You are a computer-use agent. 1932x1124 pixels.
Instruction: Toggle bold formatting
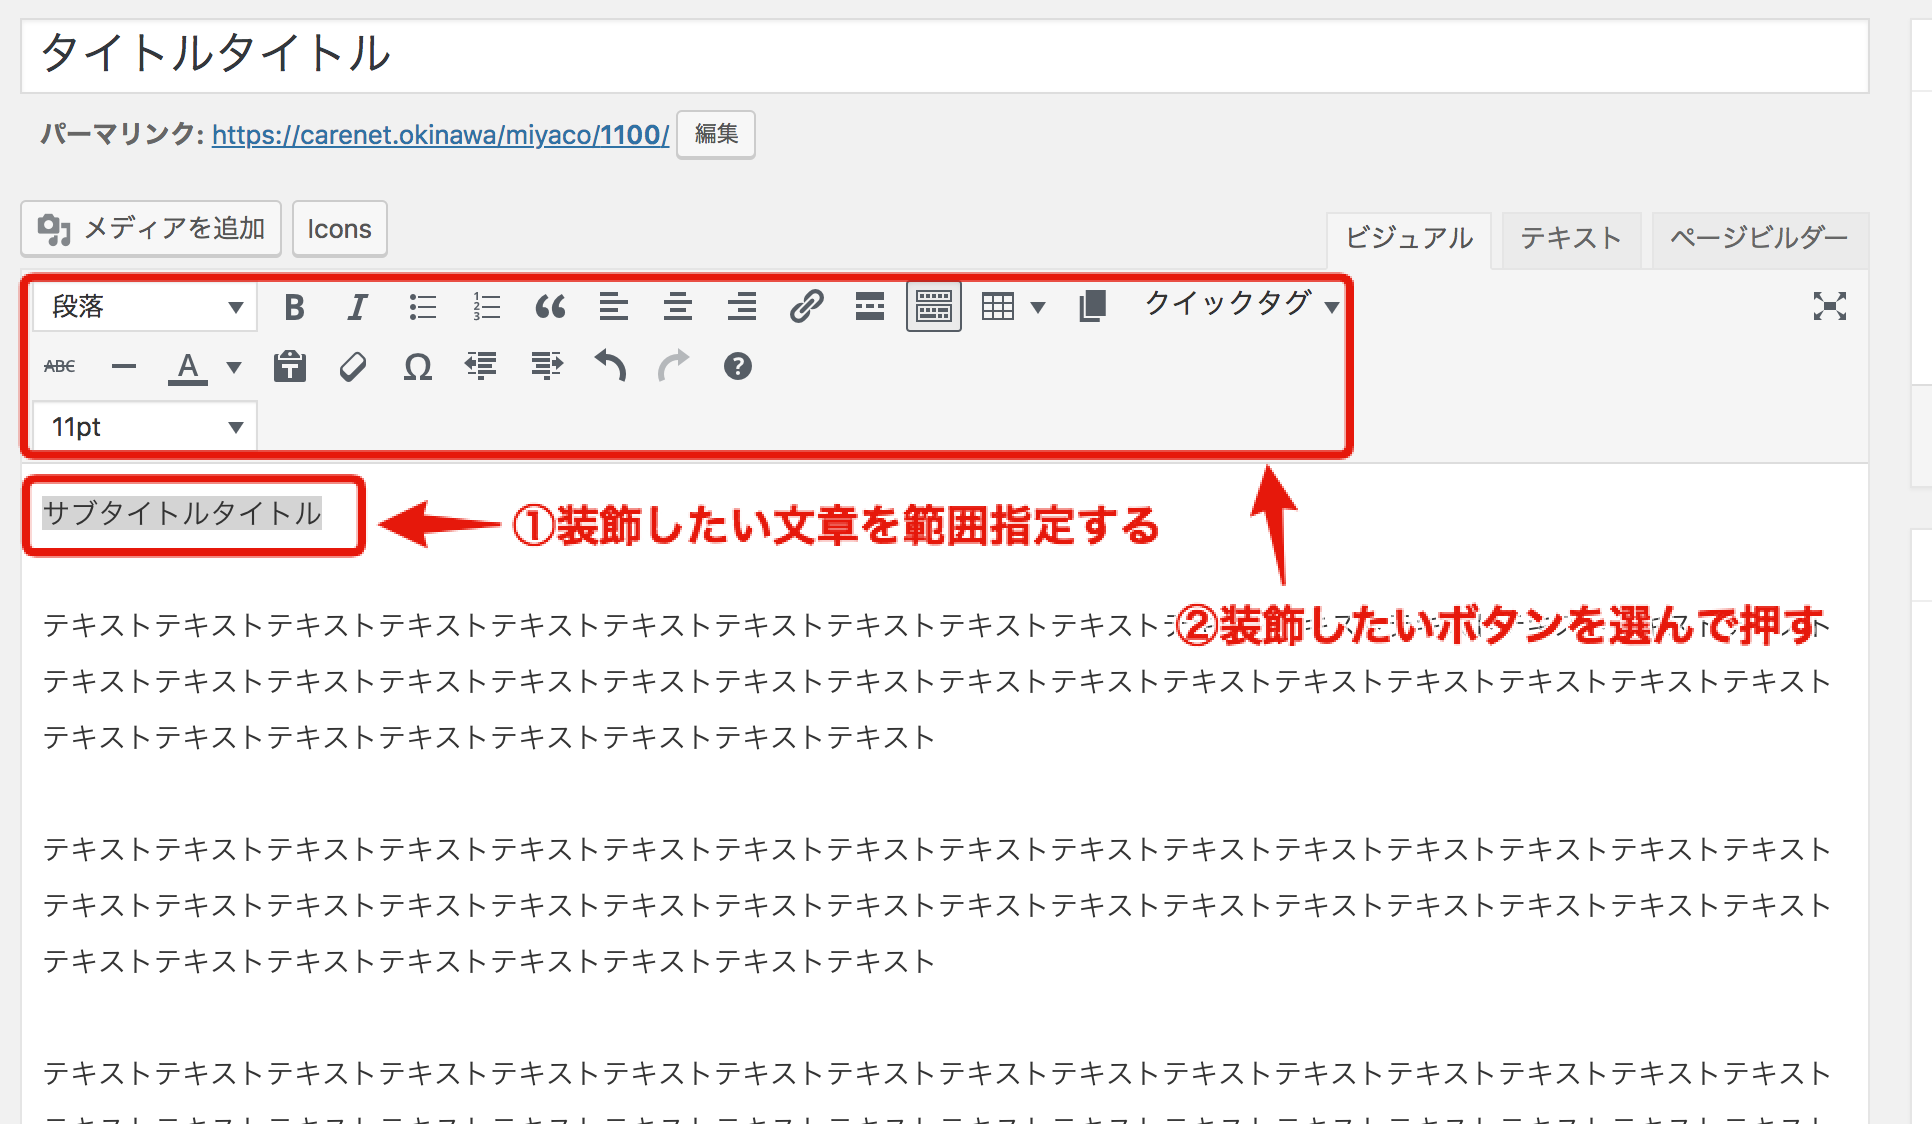(x=294, y=307)
